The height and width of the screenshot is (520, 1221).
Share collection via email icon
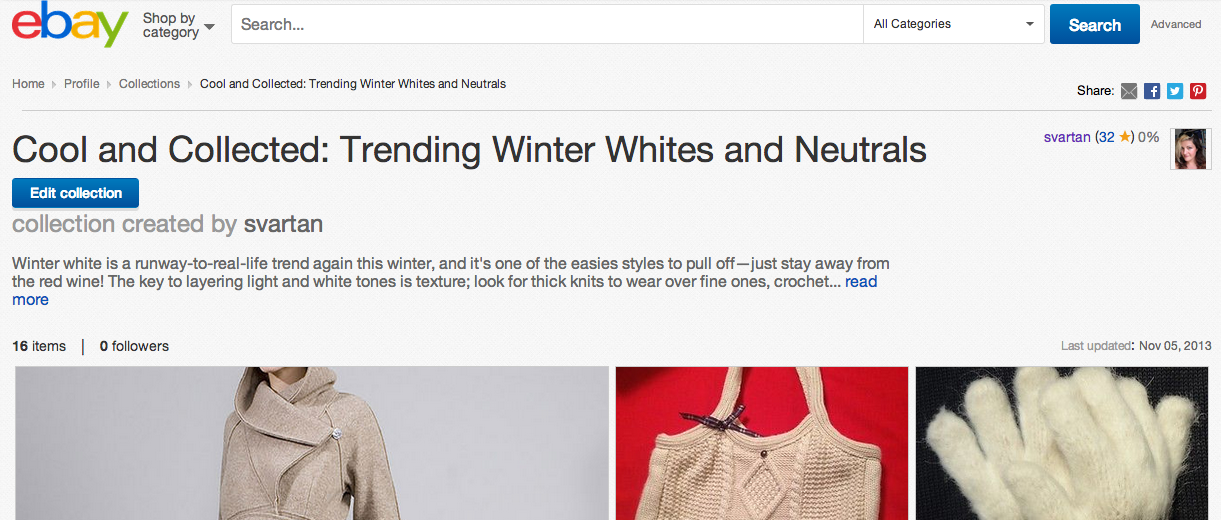pos(1129,91)
